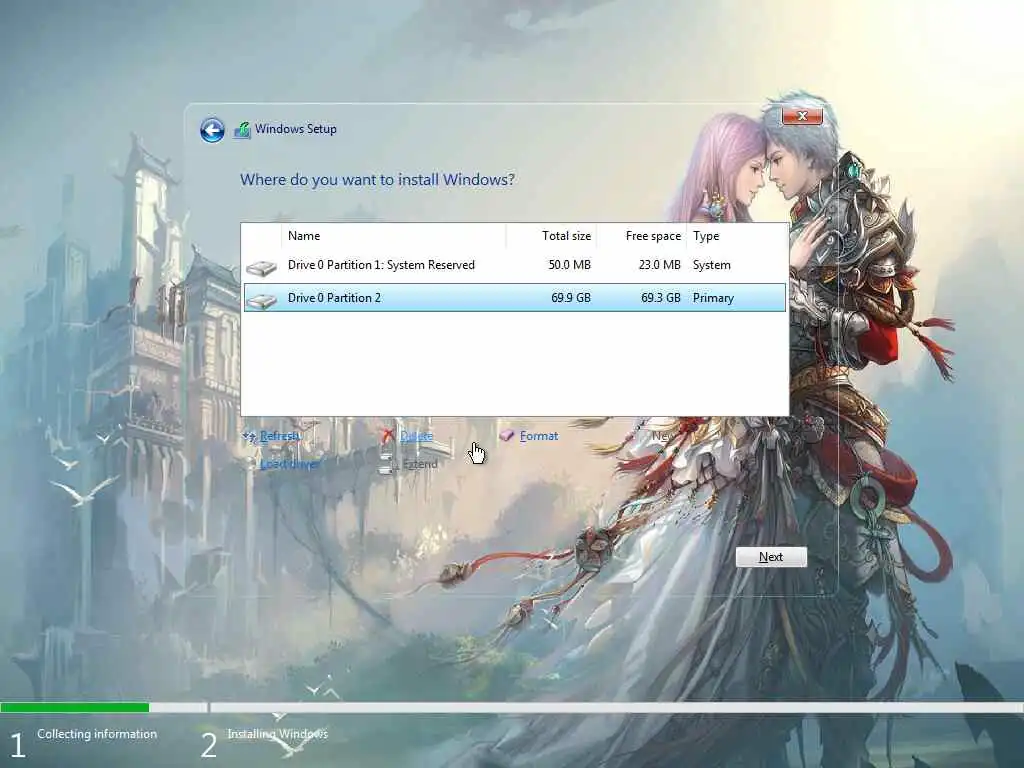The width and height of the screenshot is (1024, 768).
Task: Click the Installing Windows step label
Action: 278,734
